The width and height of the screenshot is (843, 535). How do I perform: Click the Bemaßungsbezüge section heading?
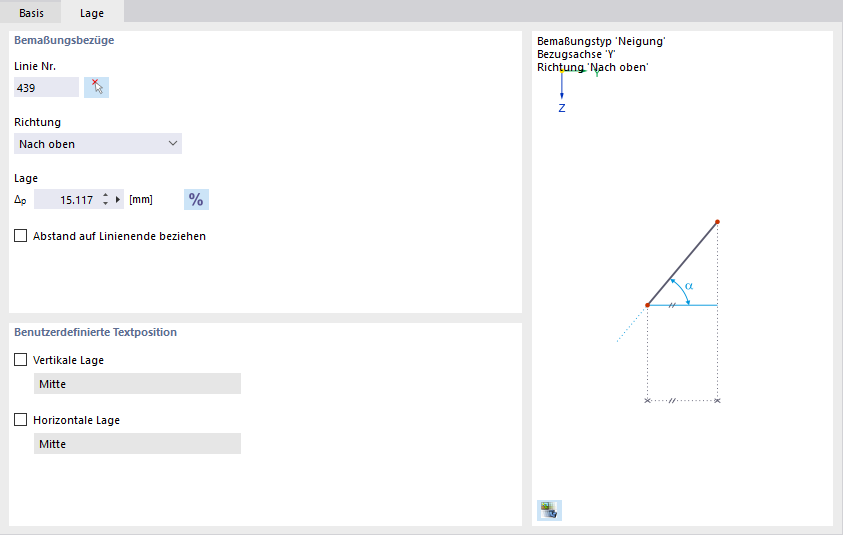[64, 40]
